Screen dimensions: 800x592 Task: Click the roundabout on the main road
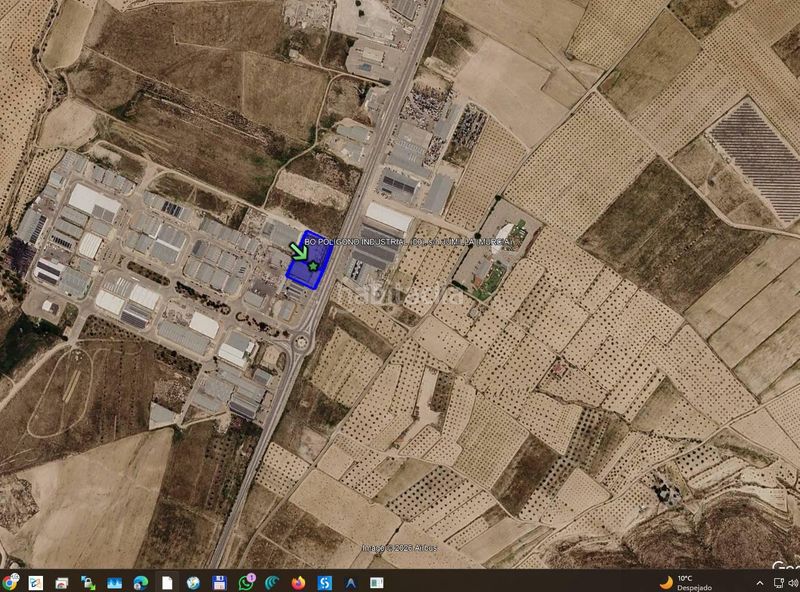click(x=302, y=342)
